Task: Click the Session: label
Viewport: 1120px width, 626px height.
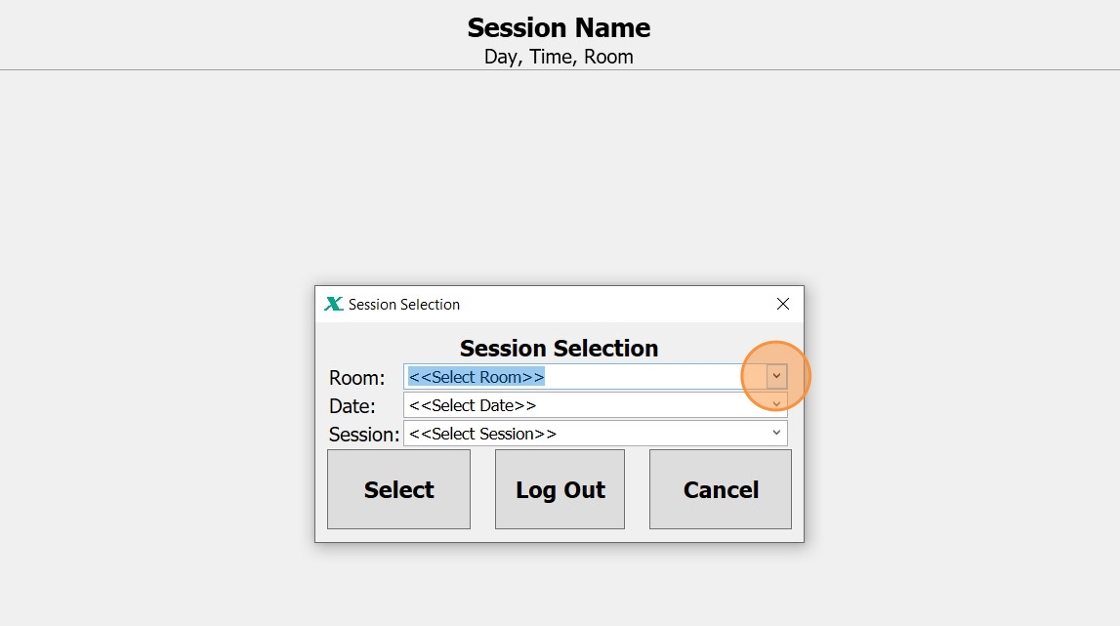Action: click(x=364, y=434)
